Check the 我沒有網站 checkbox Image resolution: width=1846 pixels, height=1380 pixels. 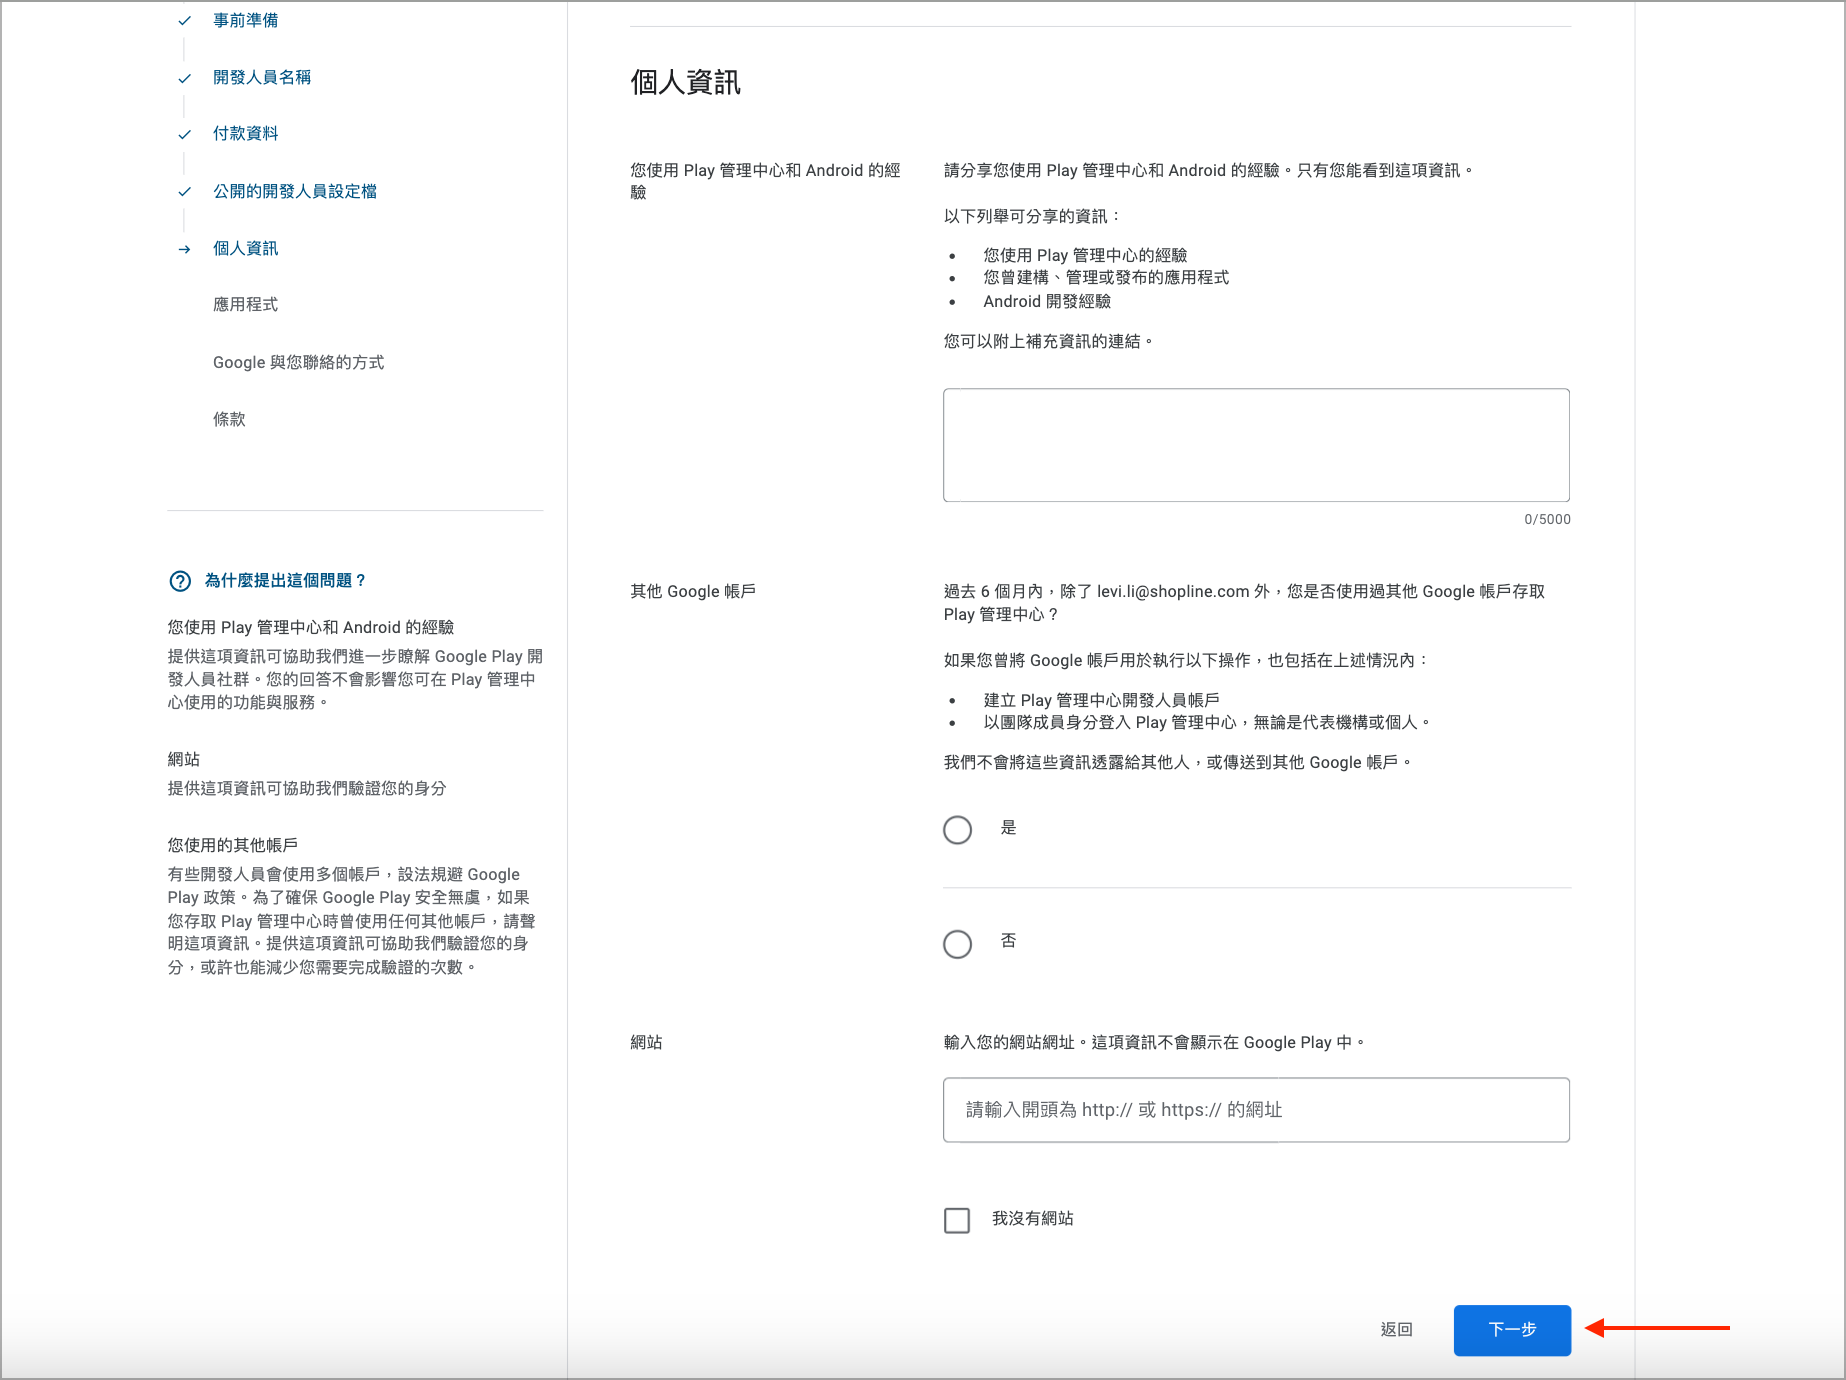pos(957,1220)
